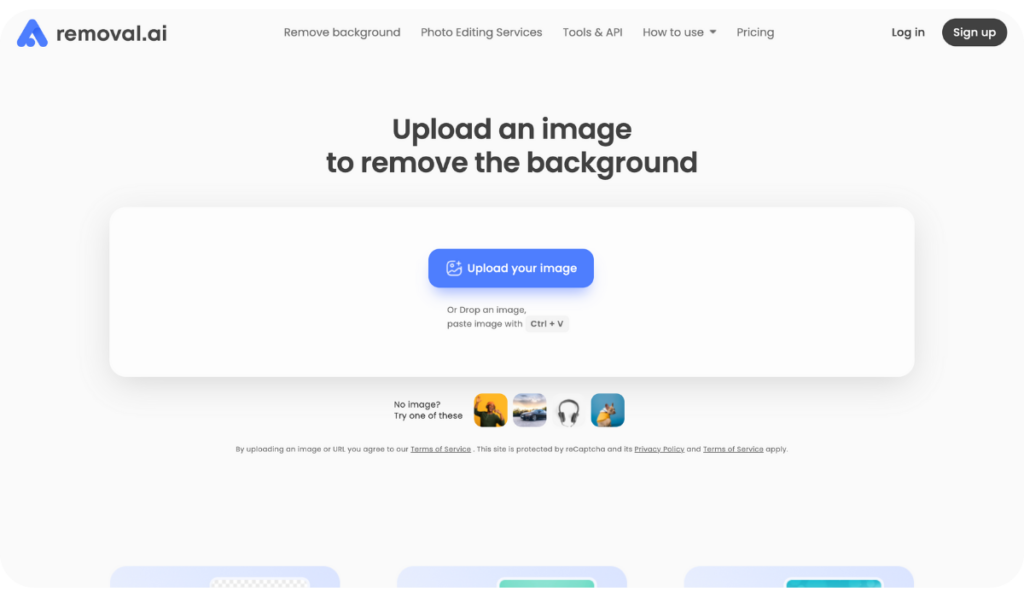The height and width of the screenshot is (597, 1024).
Task: Open the Tools & API menu
Action: pos(592,32)
